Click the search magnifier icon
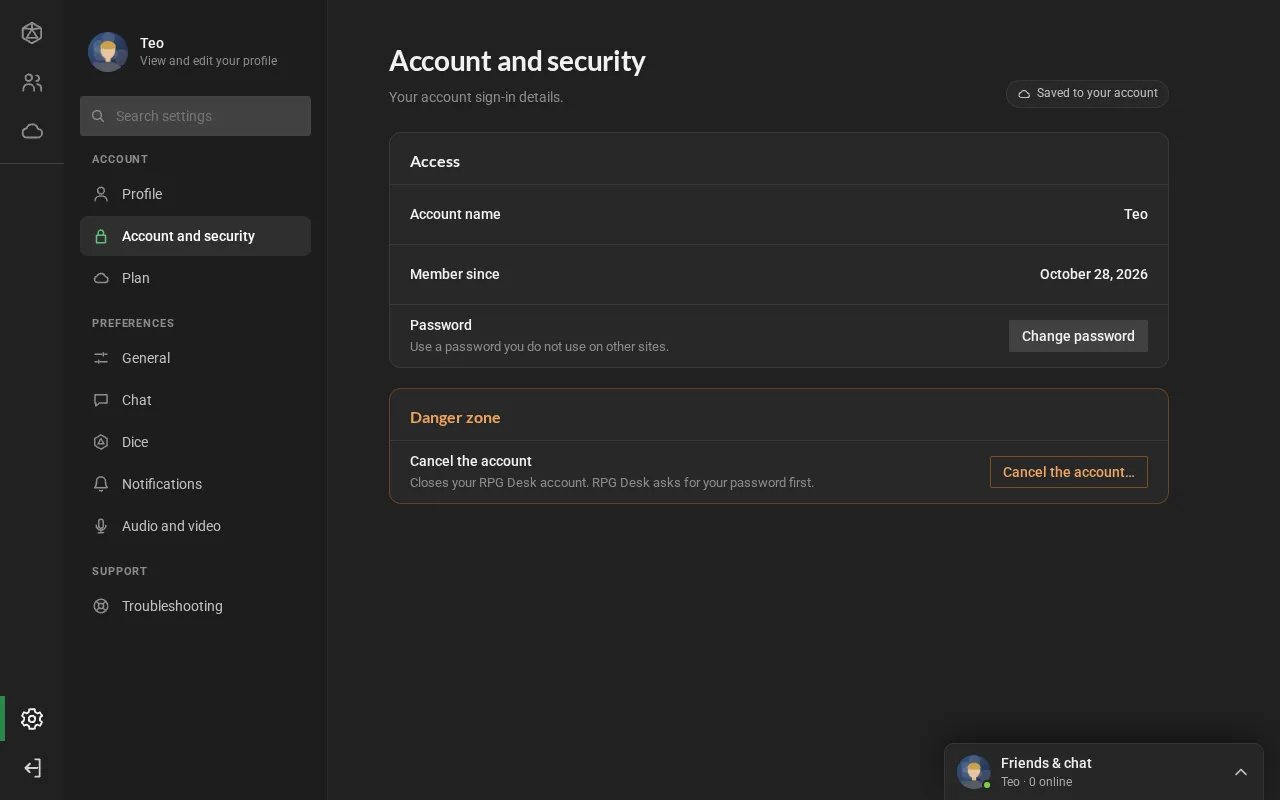 click(x=98, y=116)
